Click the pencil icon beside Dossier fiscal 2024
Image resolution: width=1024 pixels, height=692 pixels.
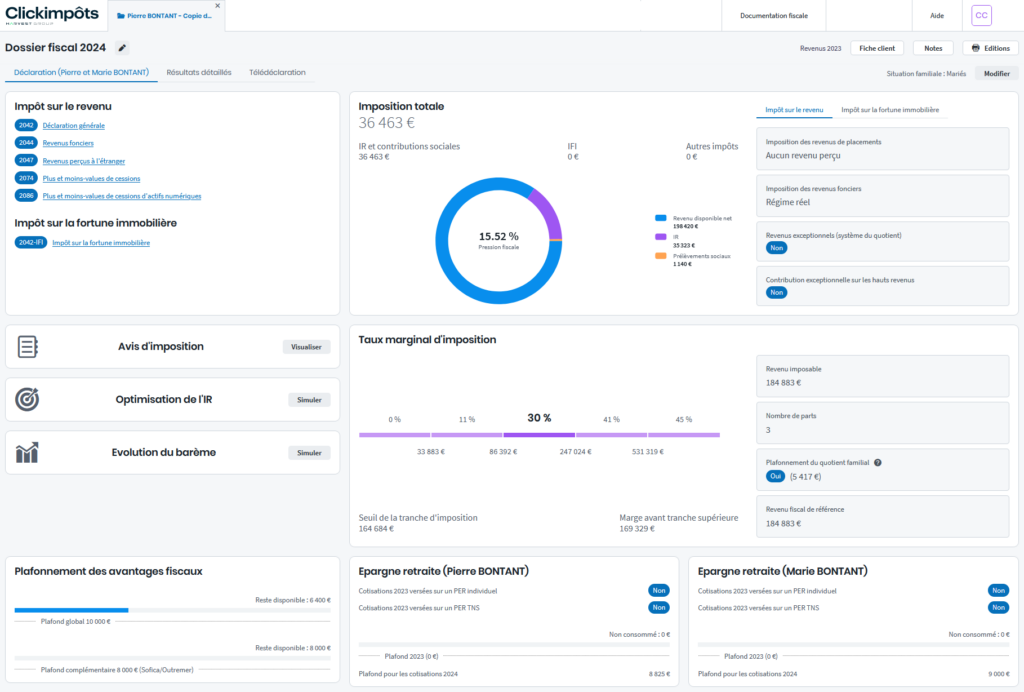coord(122,48)
